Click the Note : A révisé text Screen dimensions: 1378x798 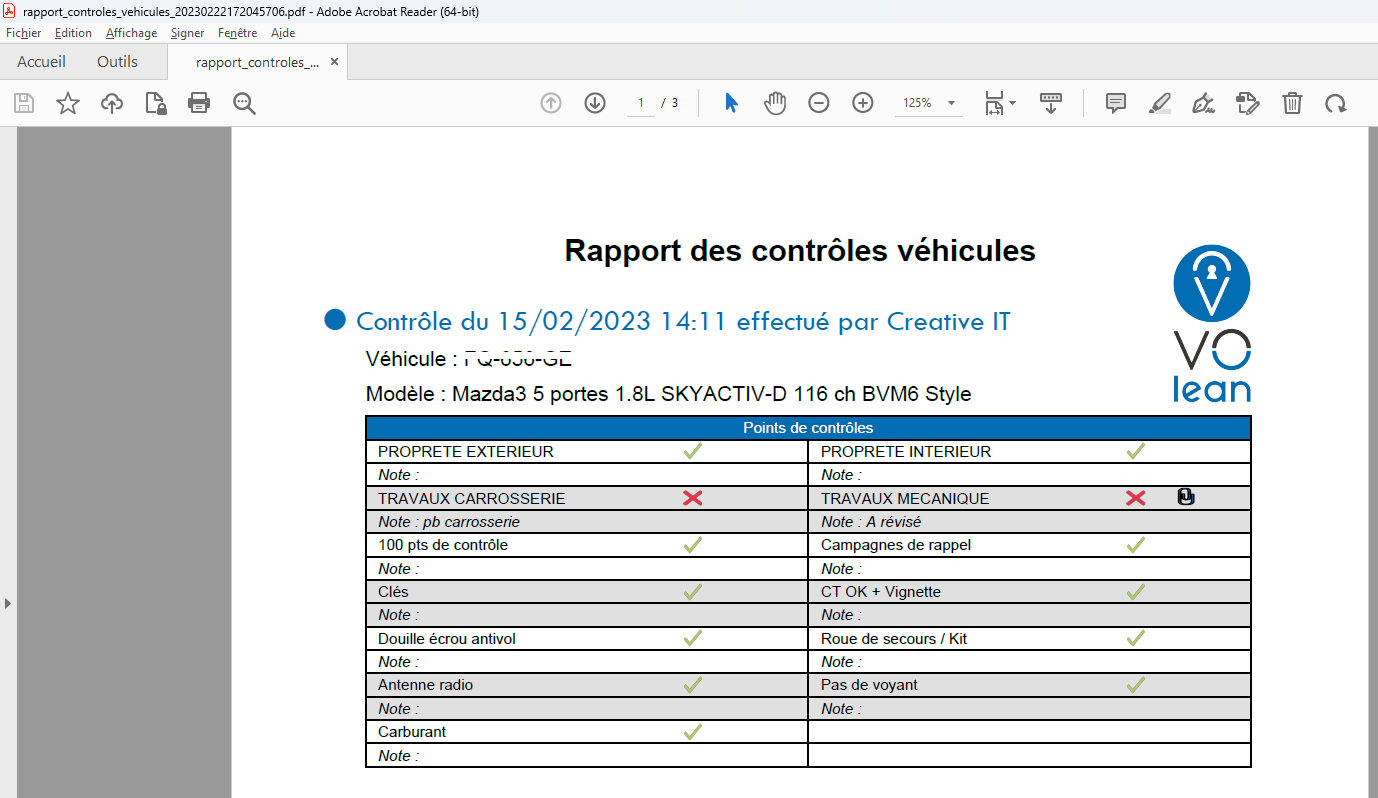871,522
